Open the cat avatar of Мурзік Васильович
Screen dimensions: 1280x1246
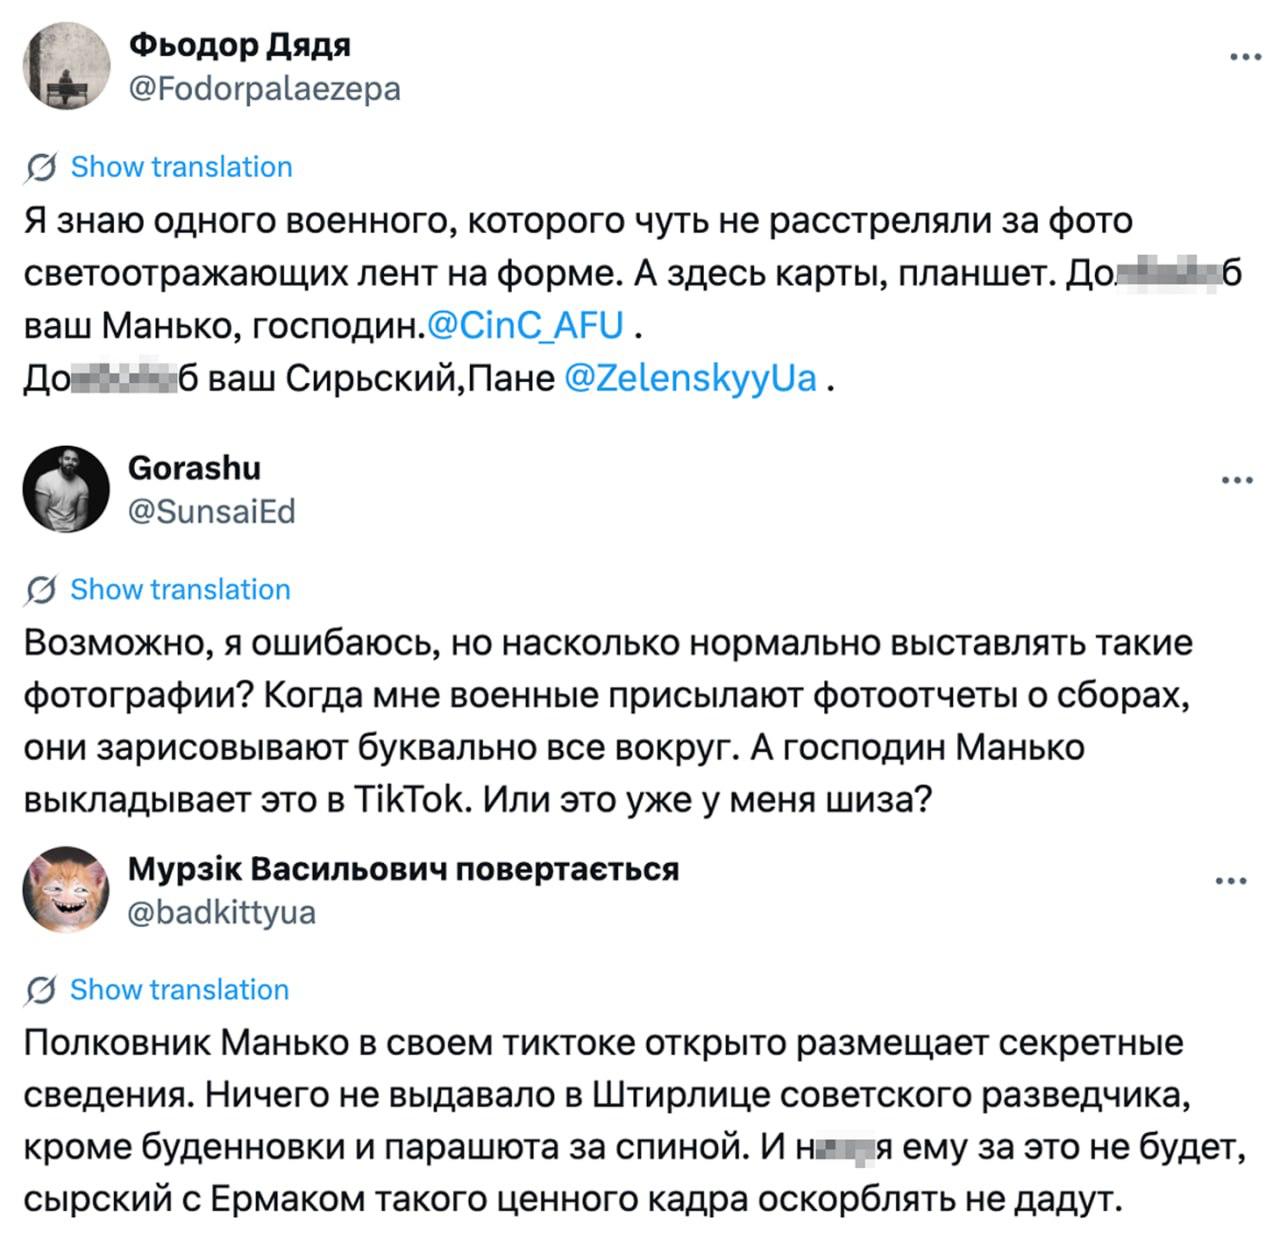coord(66,889)
